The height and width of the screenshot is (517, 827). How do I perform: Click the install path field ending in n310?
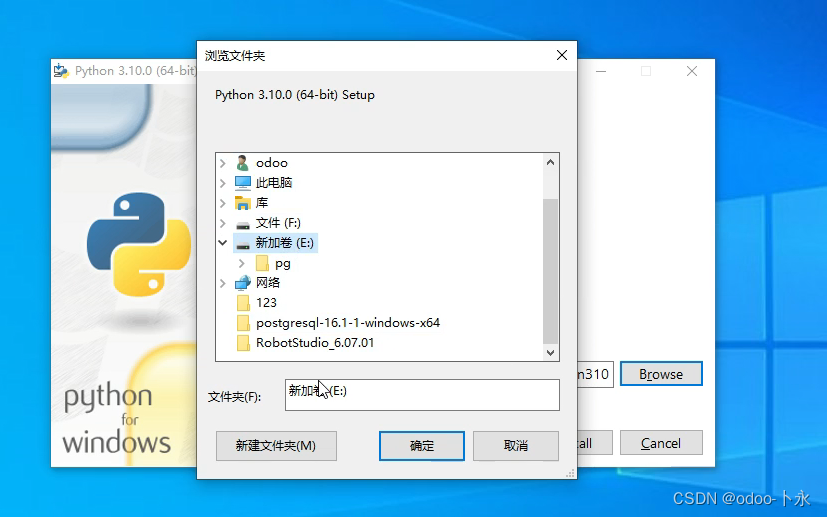[x=595, y=374]
